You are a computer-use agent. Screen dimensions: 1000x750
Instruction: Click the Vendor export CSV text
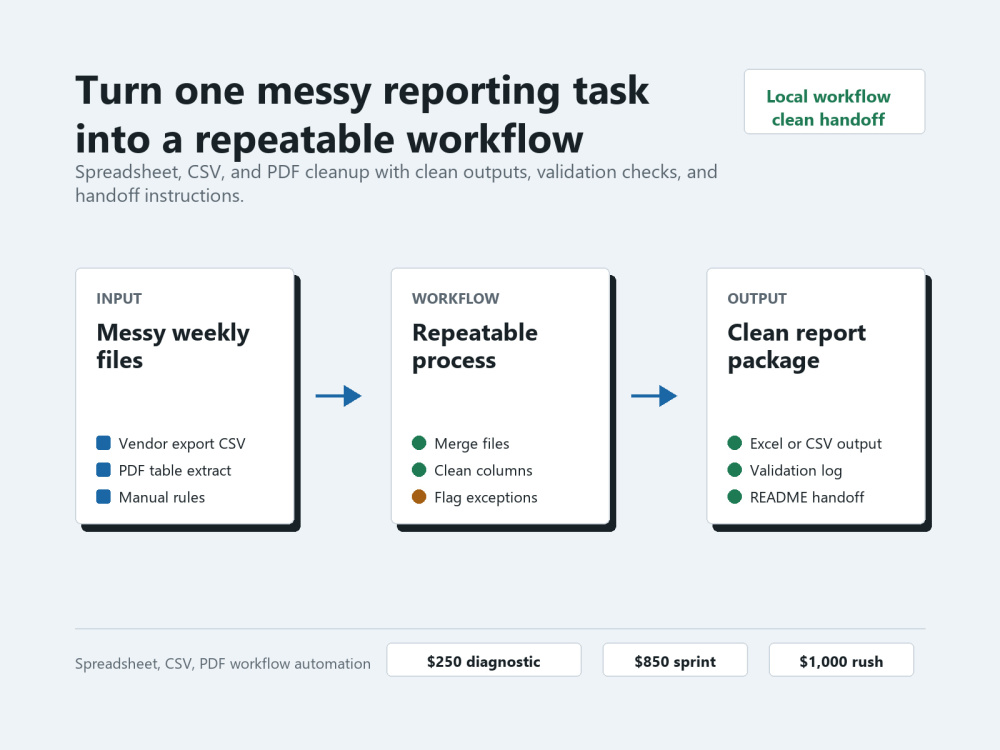click(182, 443)
